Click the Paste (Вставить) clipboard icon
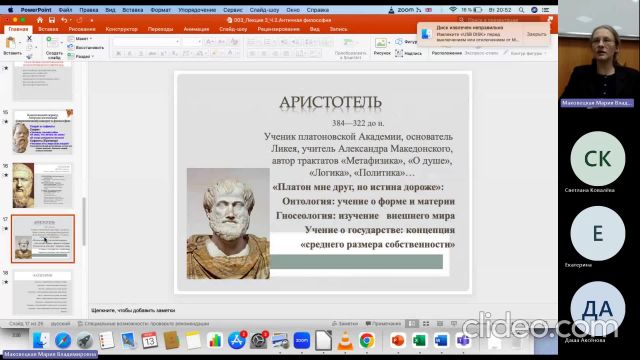This screenshot has height=360, width=640. 11,42
